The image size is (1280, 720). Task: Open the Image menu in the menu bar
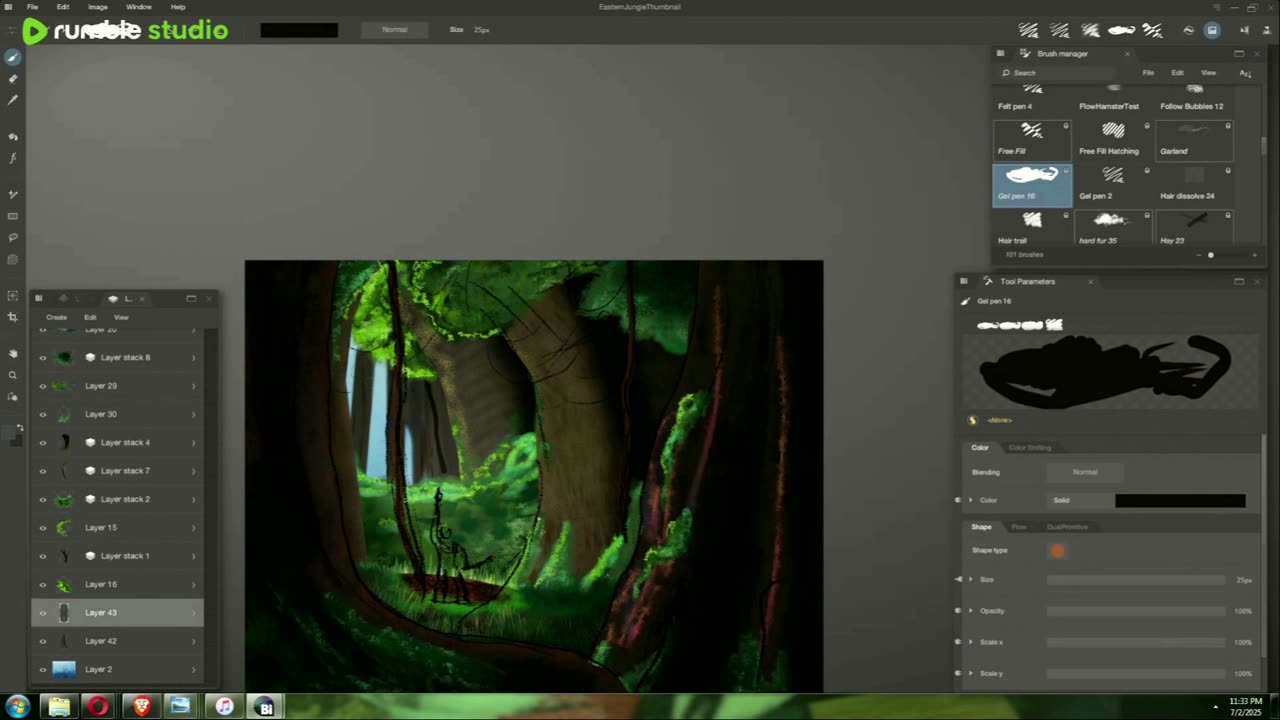(98, 7)
